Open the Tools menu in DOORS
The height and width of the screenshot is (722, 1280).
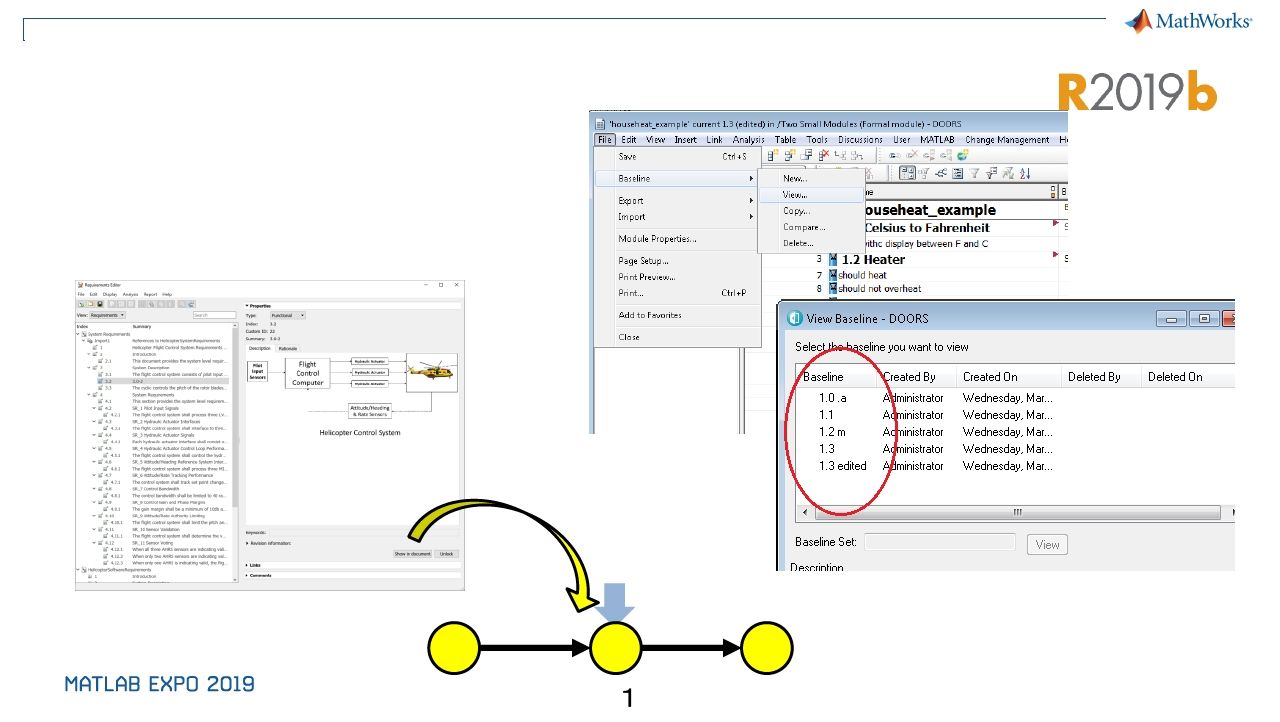point(817,140)
